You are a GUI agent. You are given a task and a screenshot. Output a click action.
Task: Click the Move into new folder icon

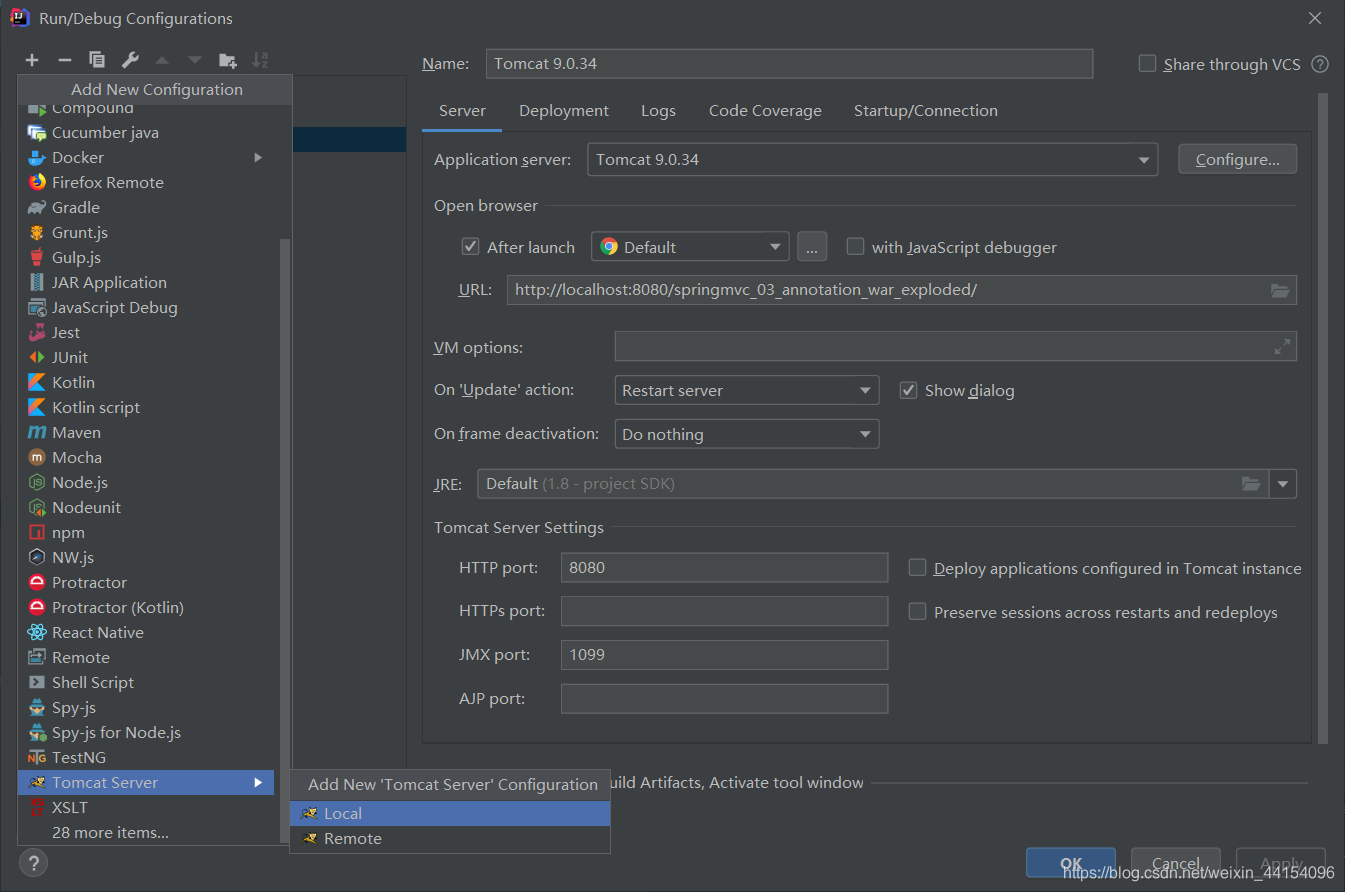coord(228,60)
